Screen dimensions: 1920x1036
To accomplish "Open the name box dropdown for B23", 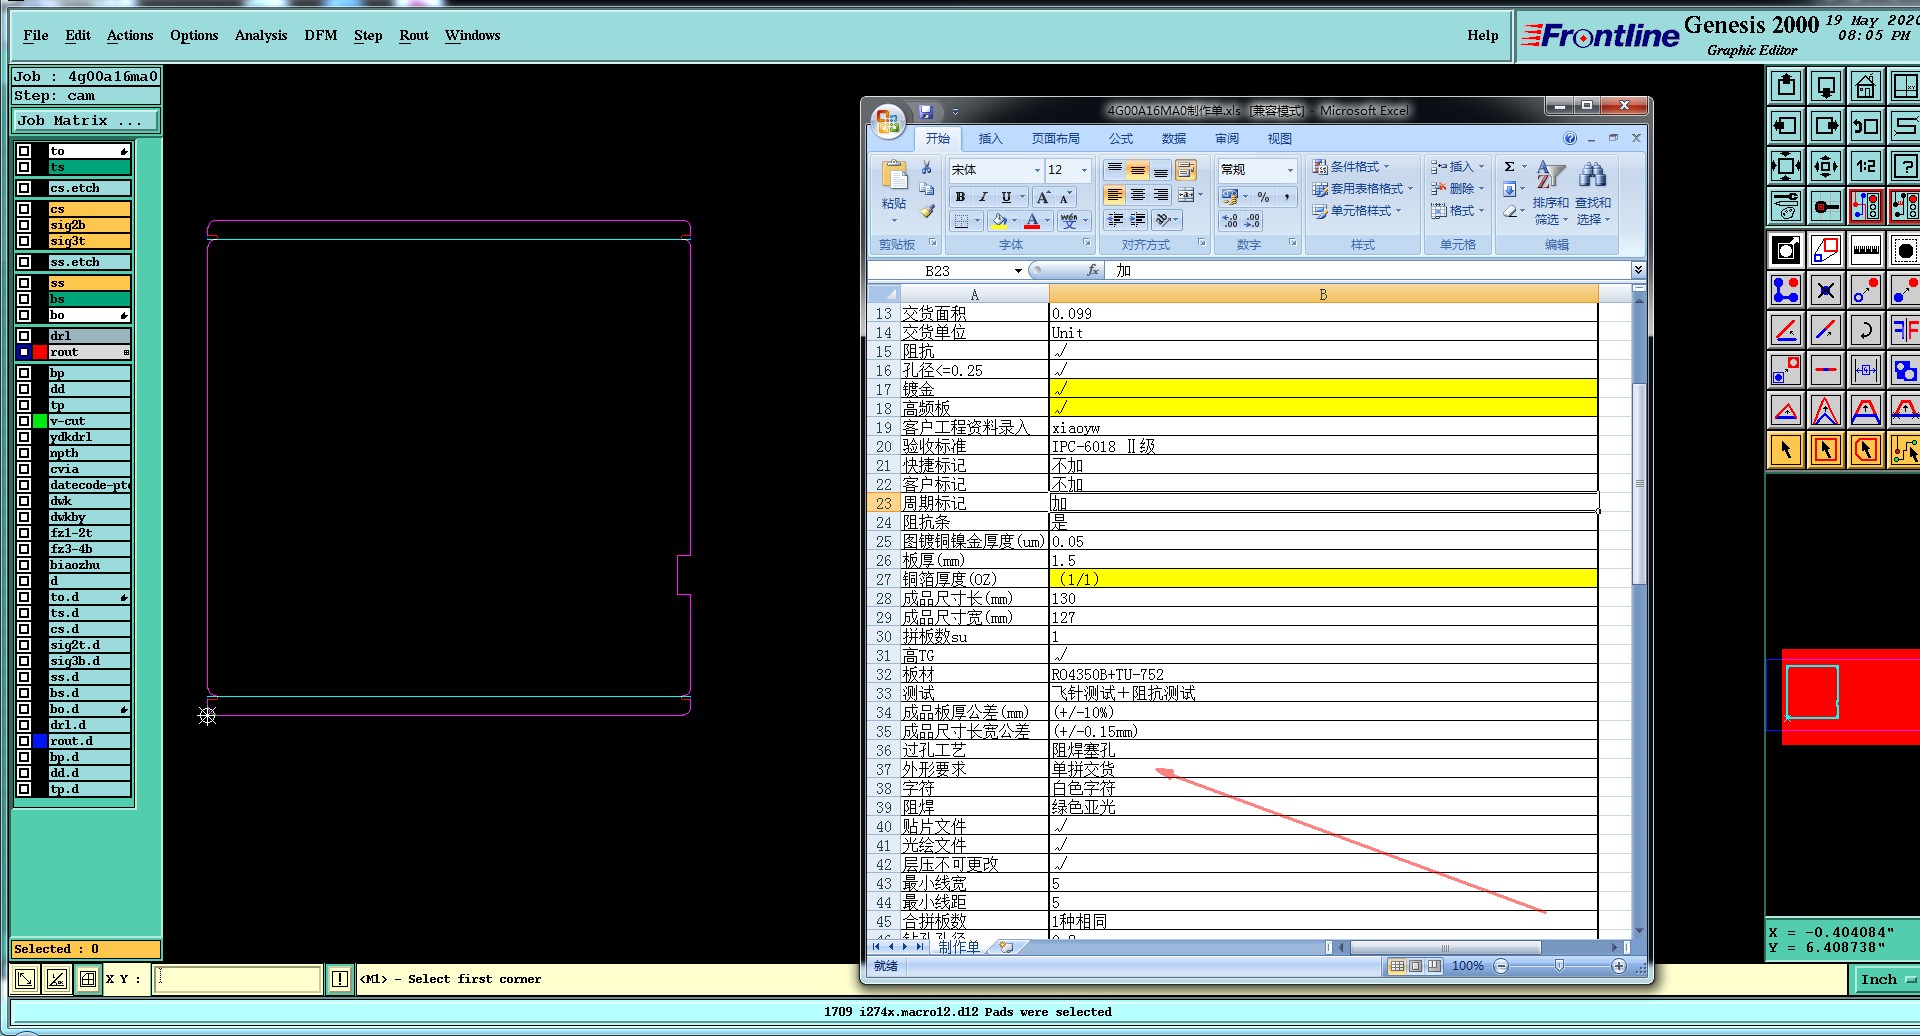I will [x=1018, y=271].
